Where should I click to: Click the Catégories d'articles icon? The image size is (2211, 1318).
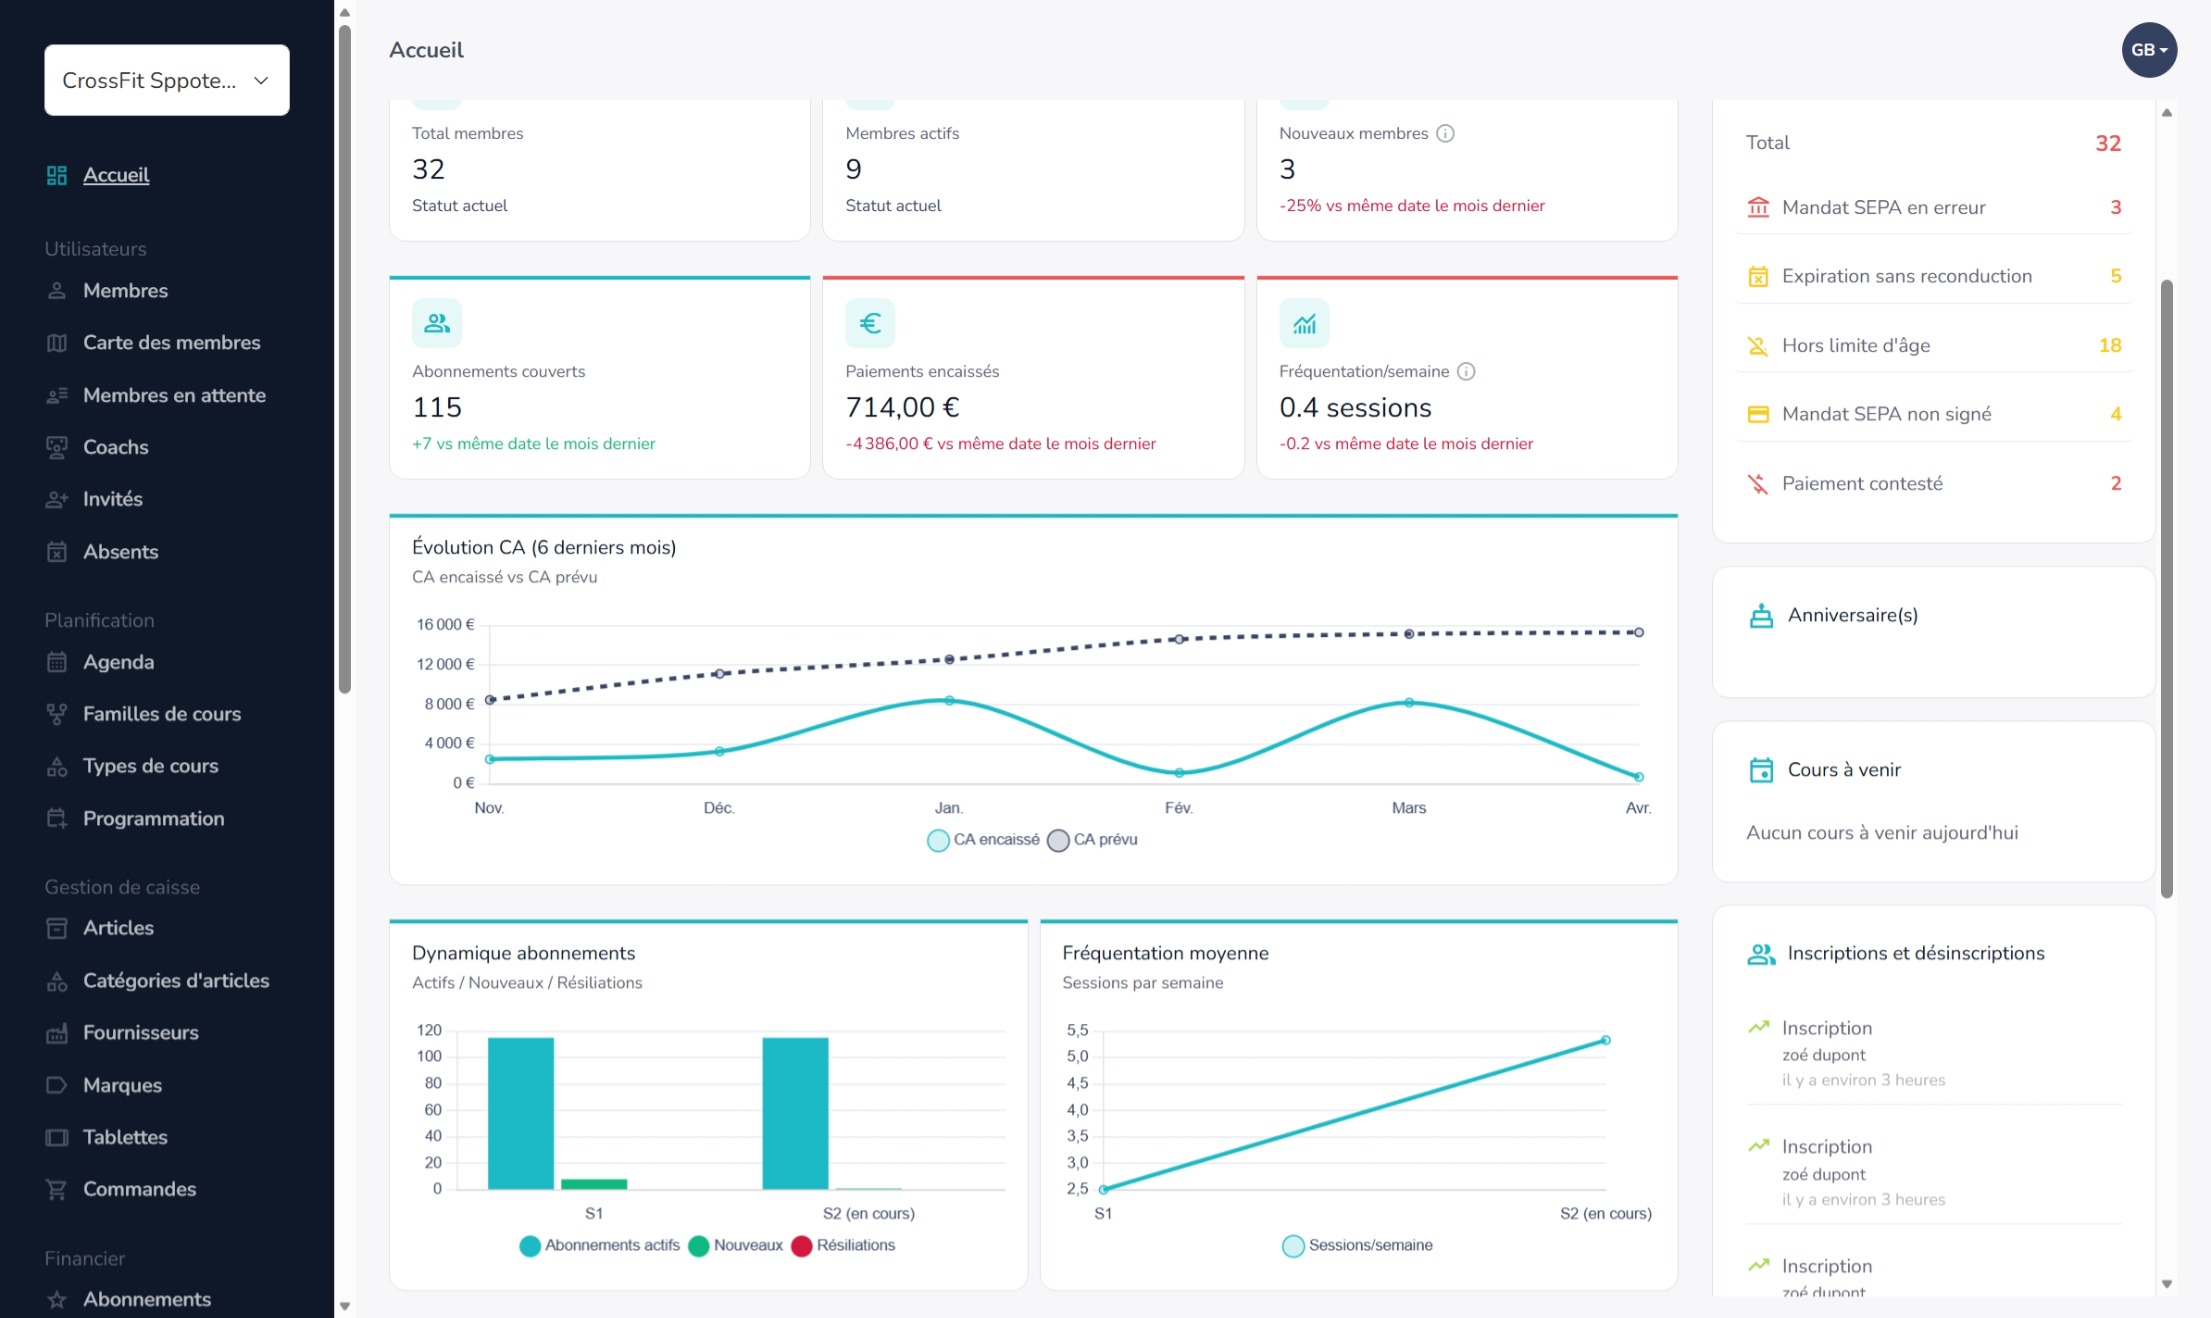point(57,981)
